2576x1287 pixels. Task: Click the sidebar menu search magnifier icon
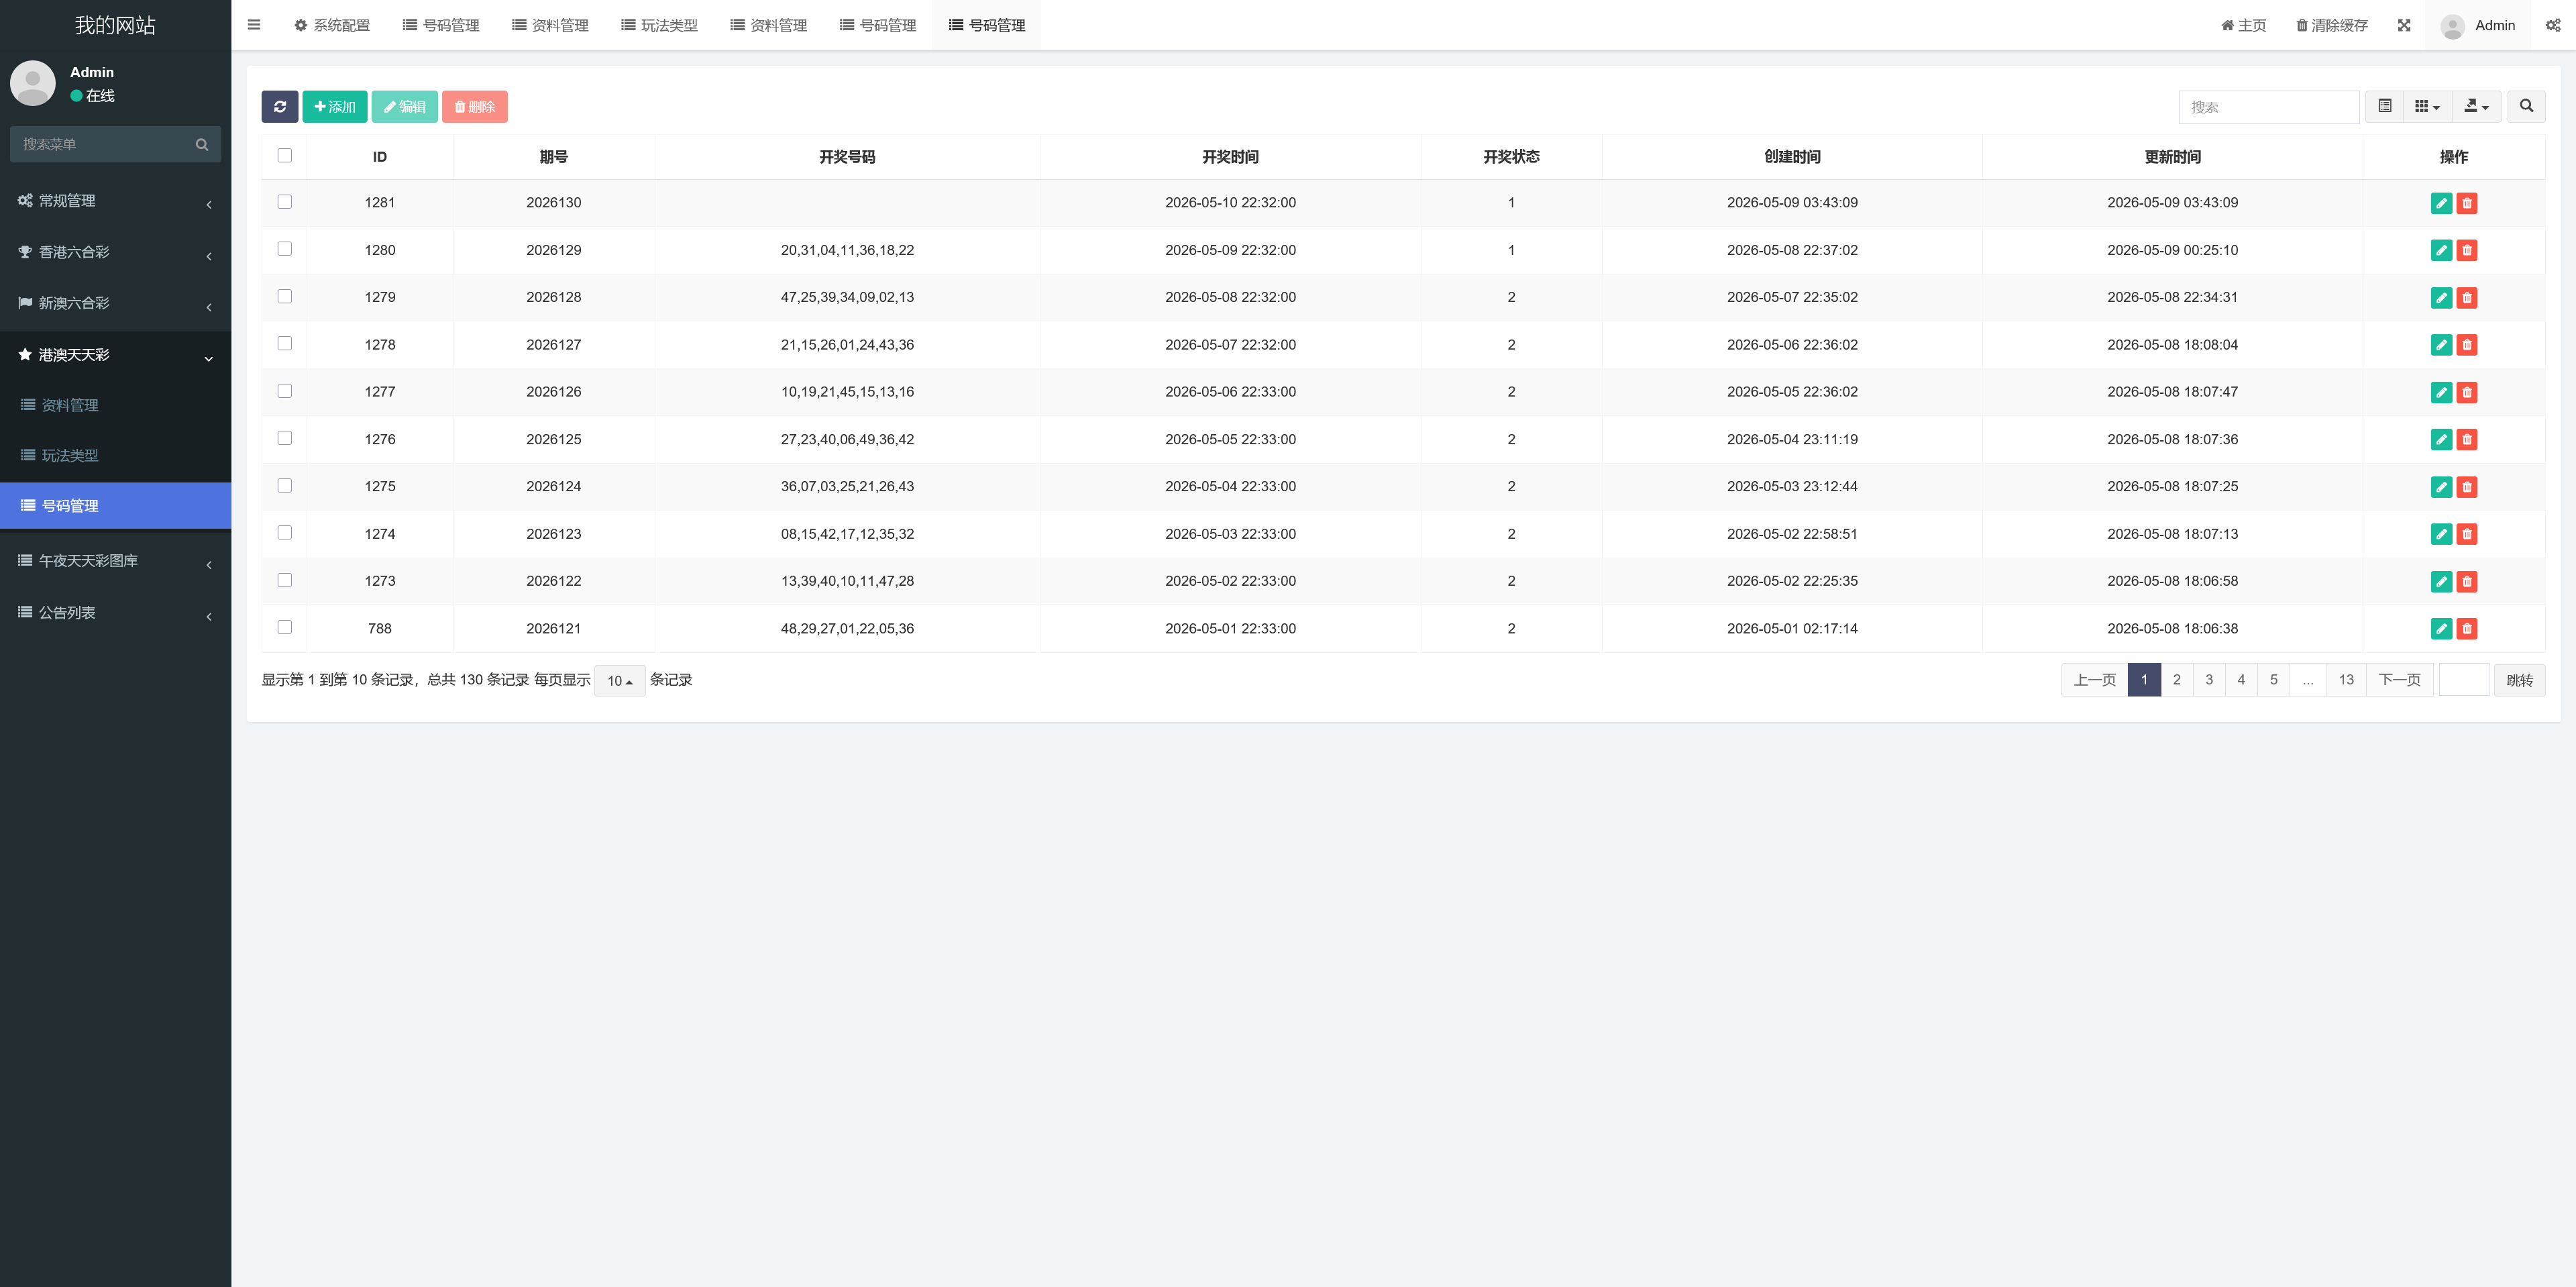pyautogui.click(x=202, y=144)
